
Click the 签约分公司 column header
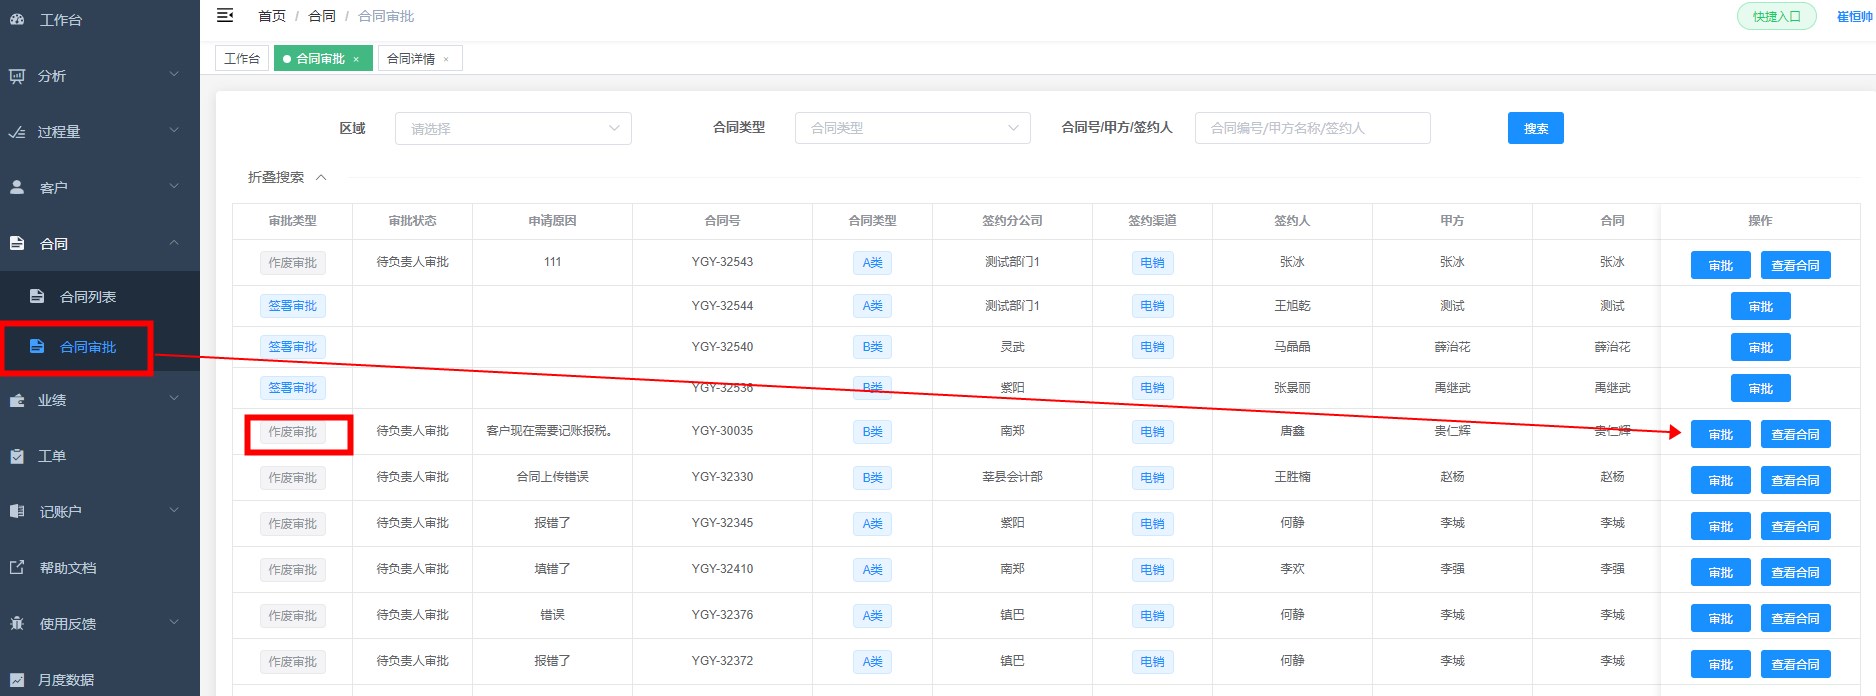tap(1012, 221)
